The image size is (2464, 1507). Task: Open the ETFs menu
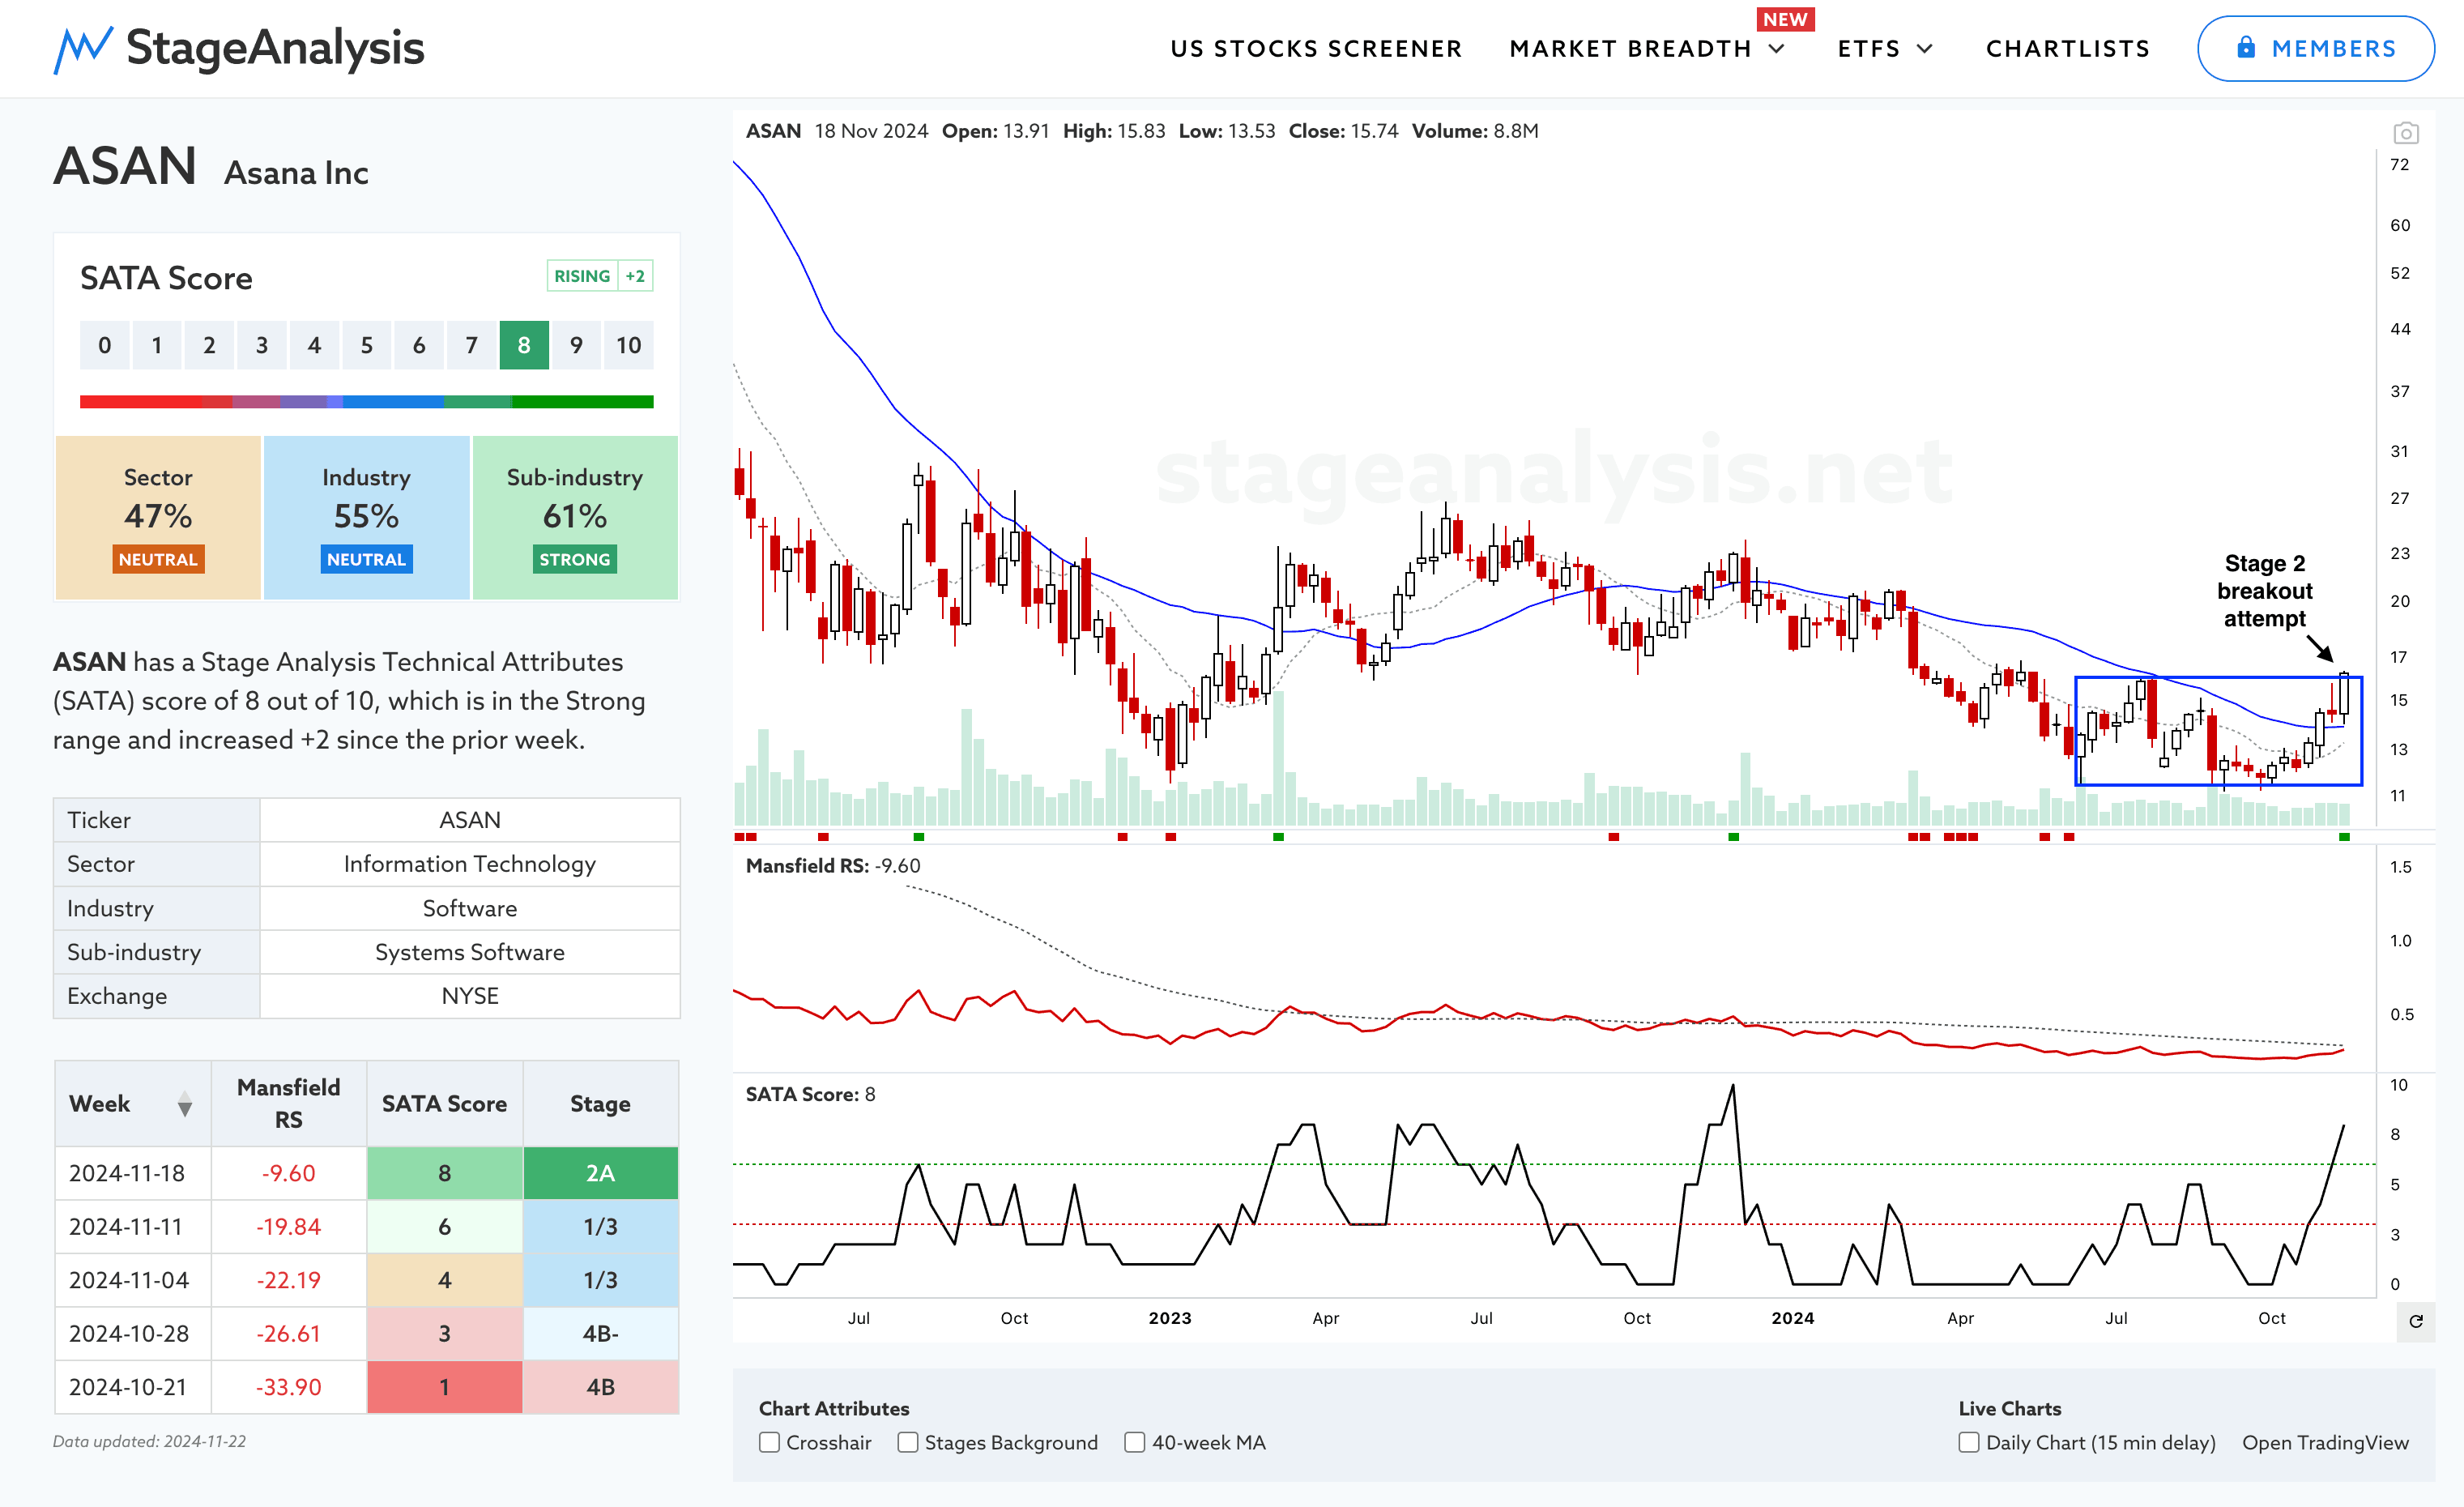[1869, 49]
